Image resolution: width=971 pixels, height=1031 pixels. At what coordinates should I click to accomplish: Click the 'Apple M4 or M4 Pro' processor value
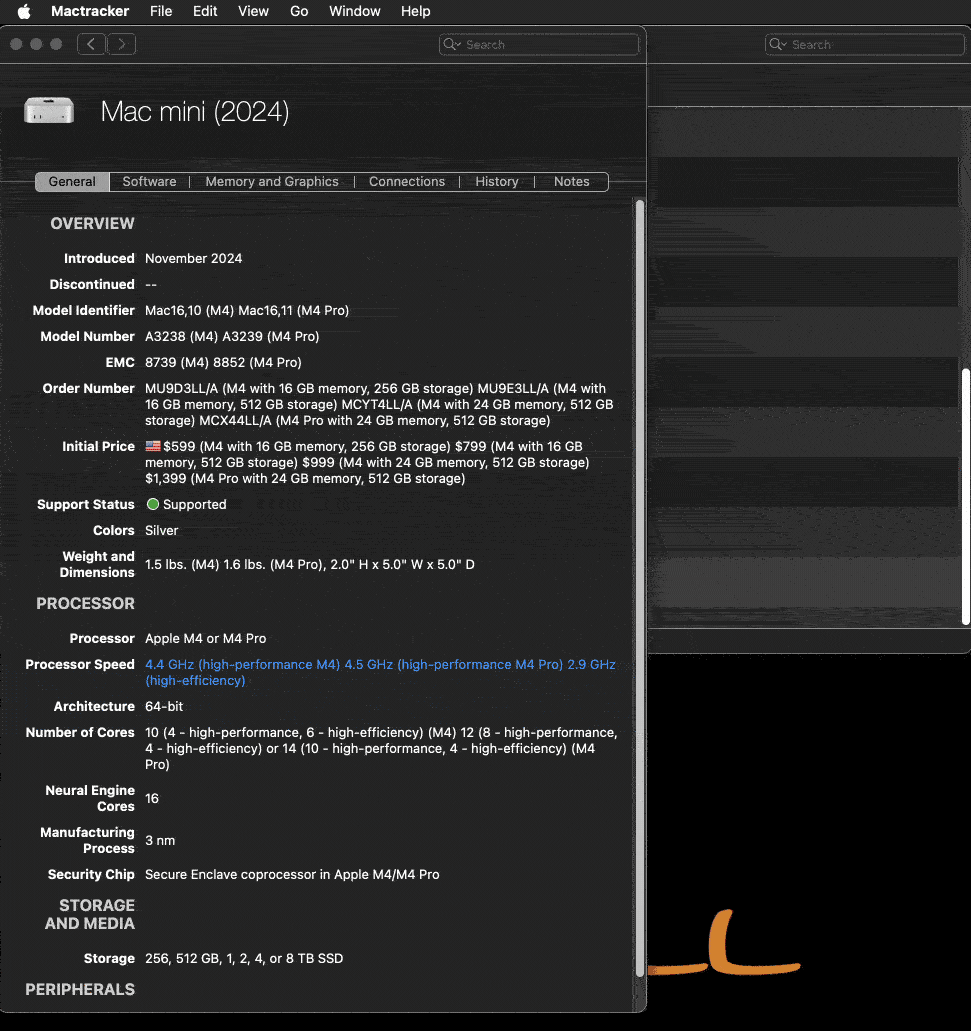(x=206, y=638)
